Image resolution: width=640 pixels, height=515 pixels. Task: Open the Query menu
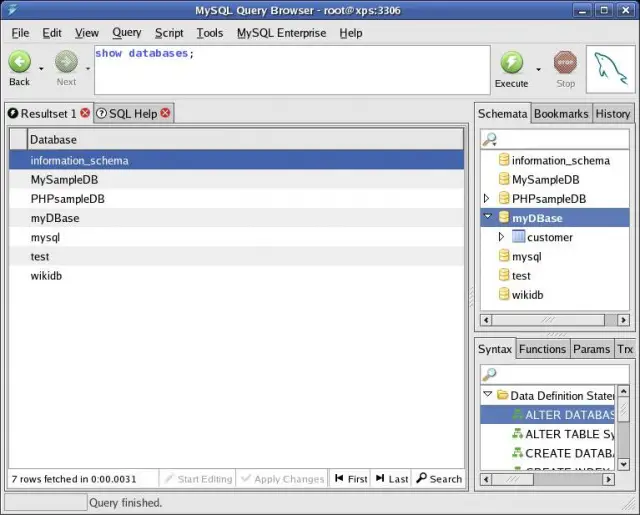[127, 33]
